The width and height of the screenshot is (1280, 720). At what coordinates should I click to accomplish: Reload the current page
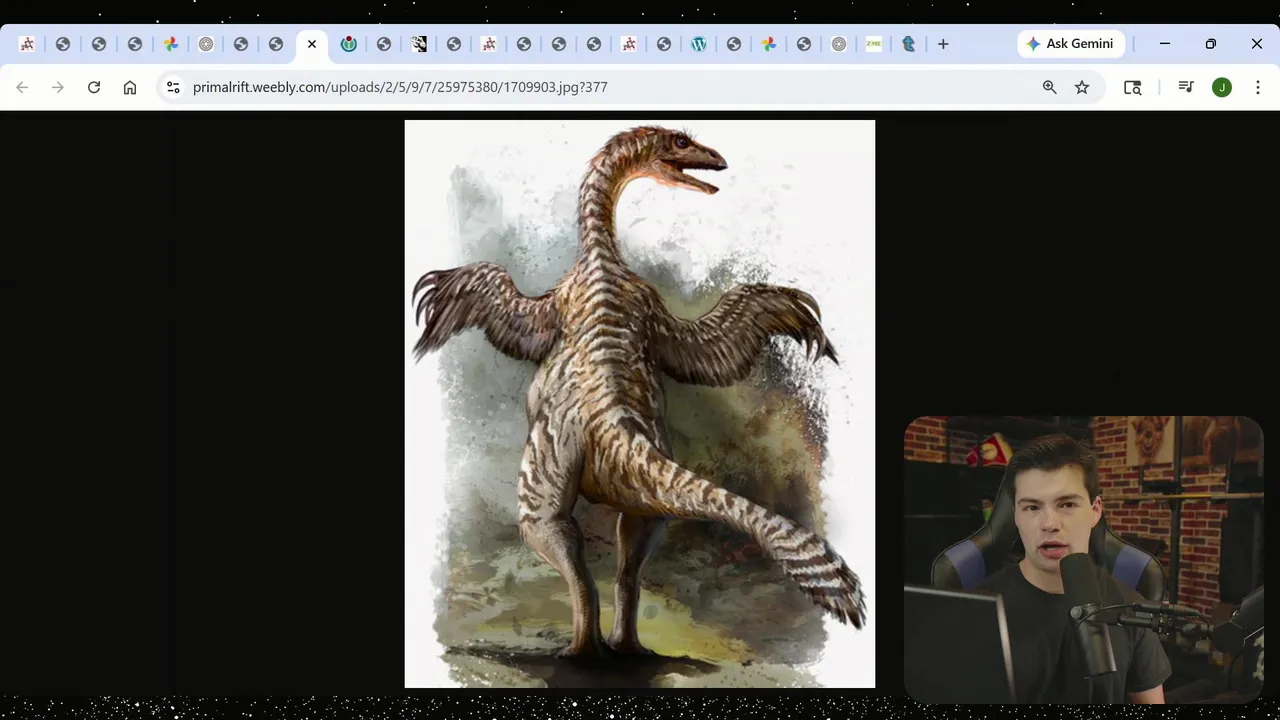click(x=94, y=87)
